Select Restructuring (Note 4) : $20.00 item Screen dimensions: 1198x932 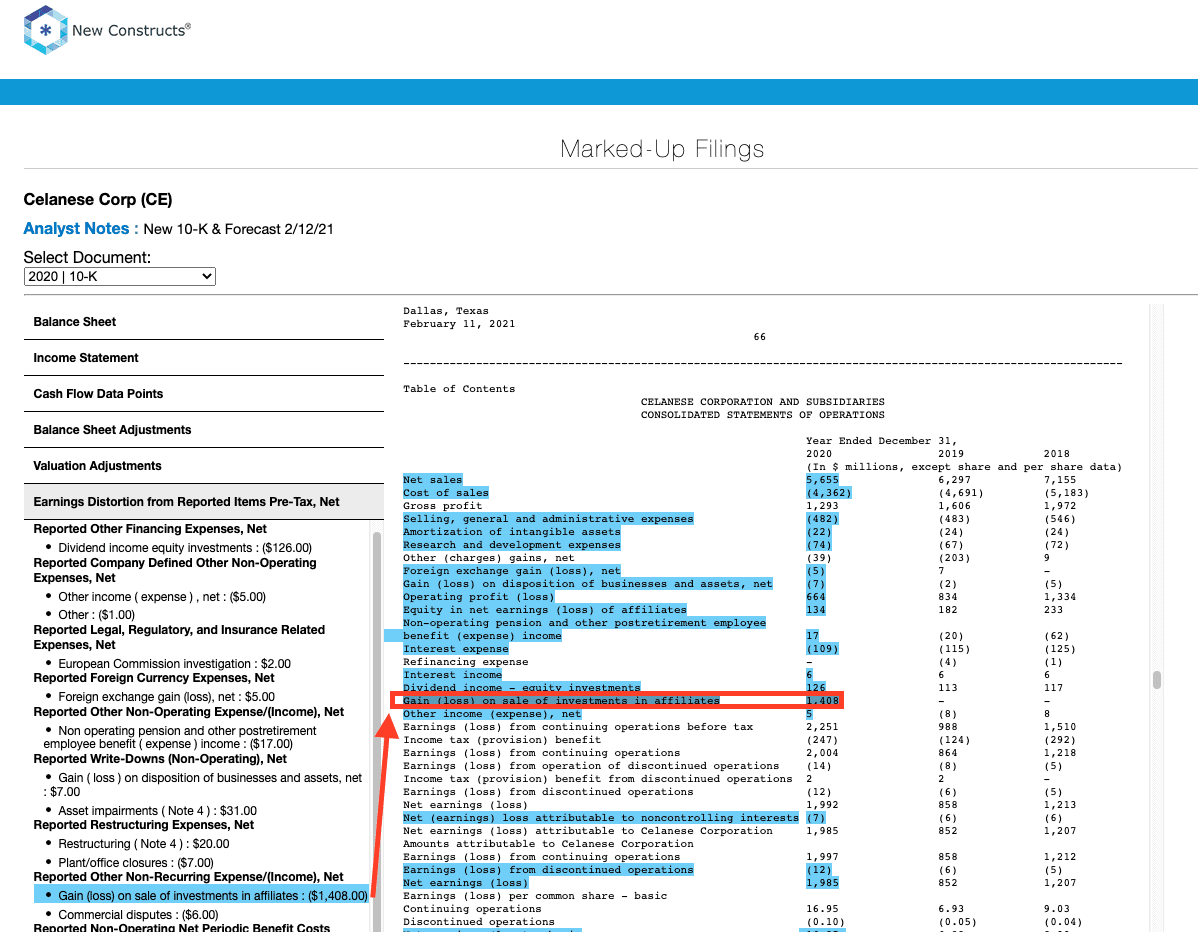coord(144,843)
